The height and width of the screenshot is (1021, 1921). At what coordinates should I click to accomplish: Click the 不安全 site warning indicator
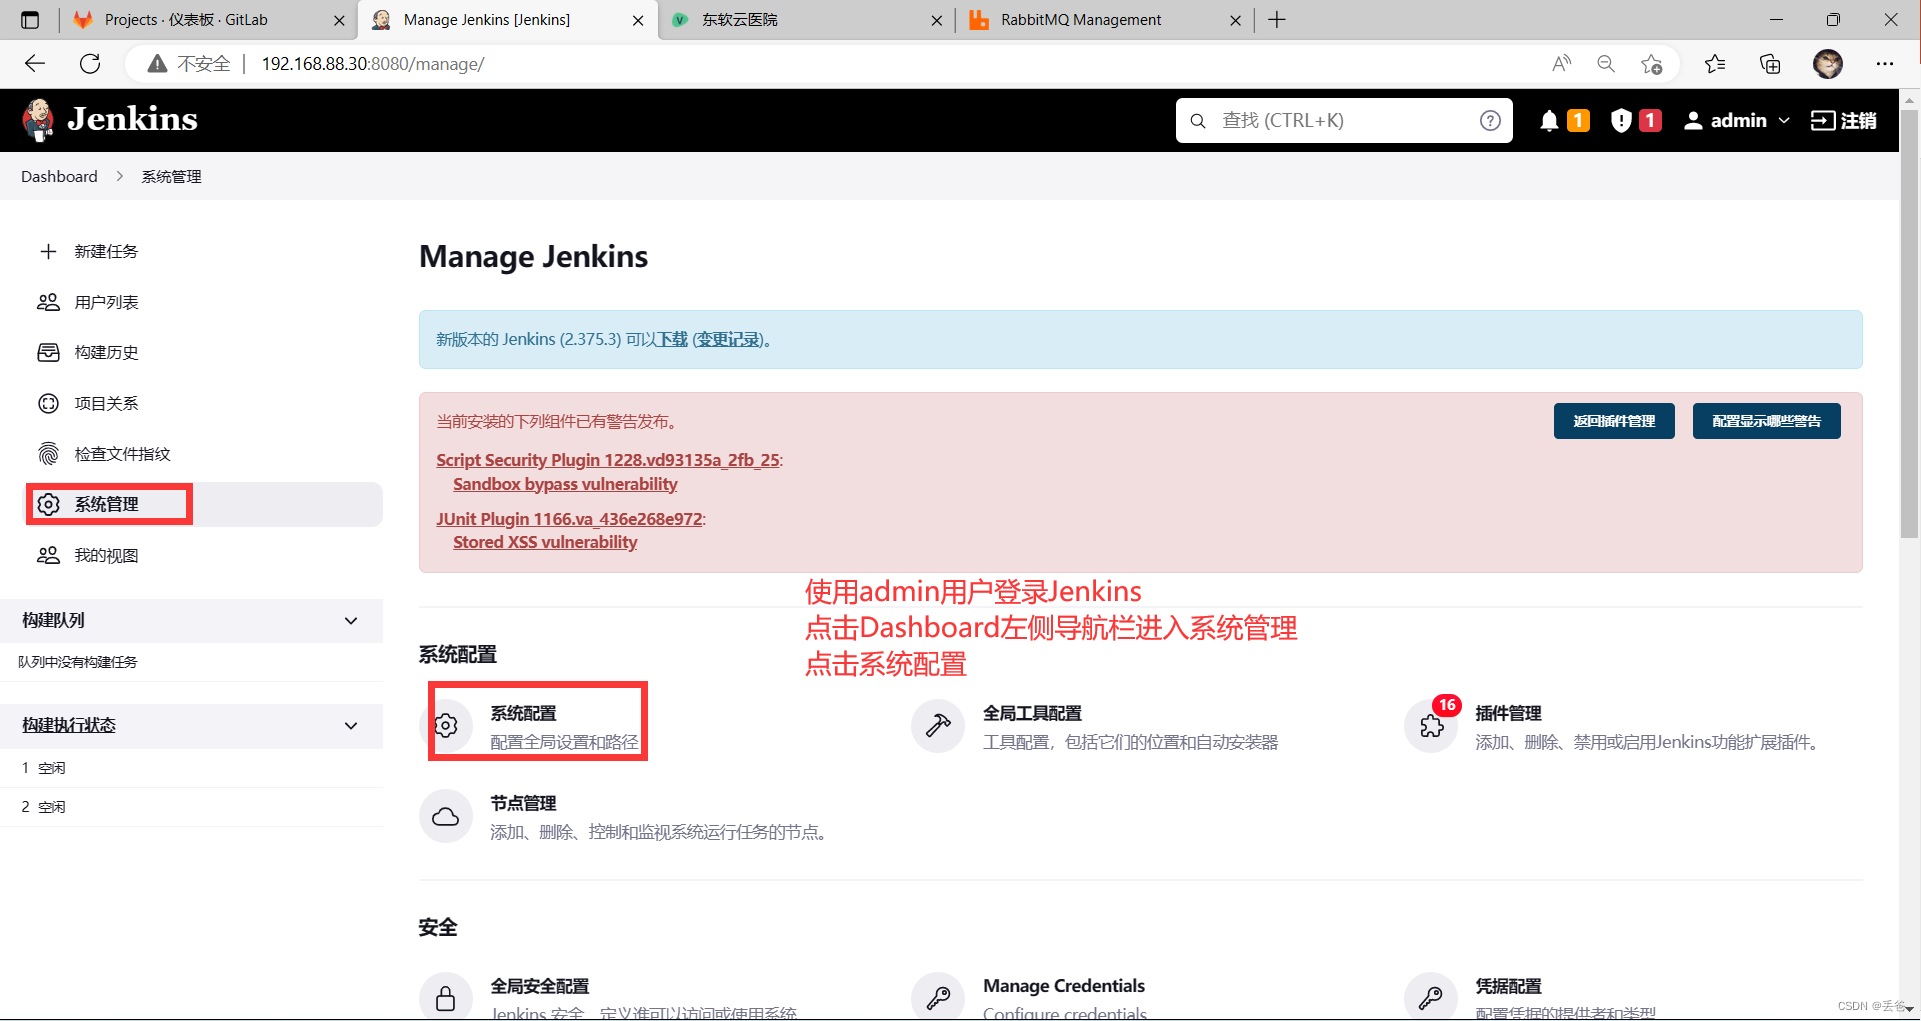click(189, 64)
